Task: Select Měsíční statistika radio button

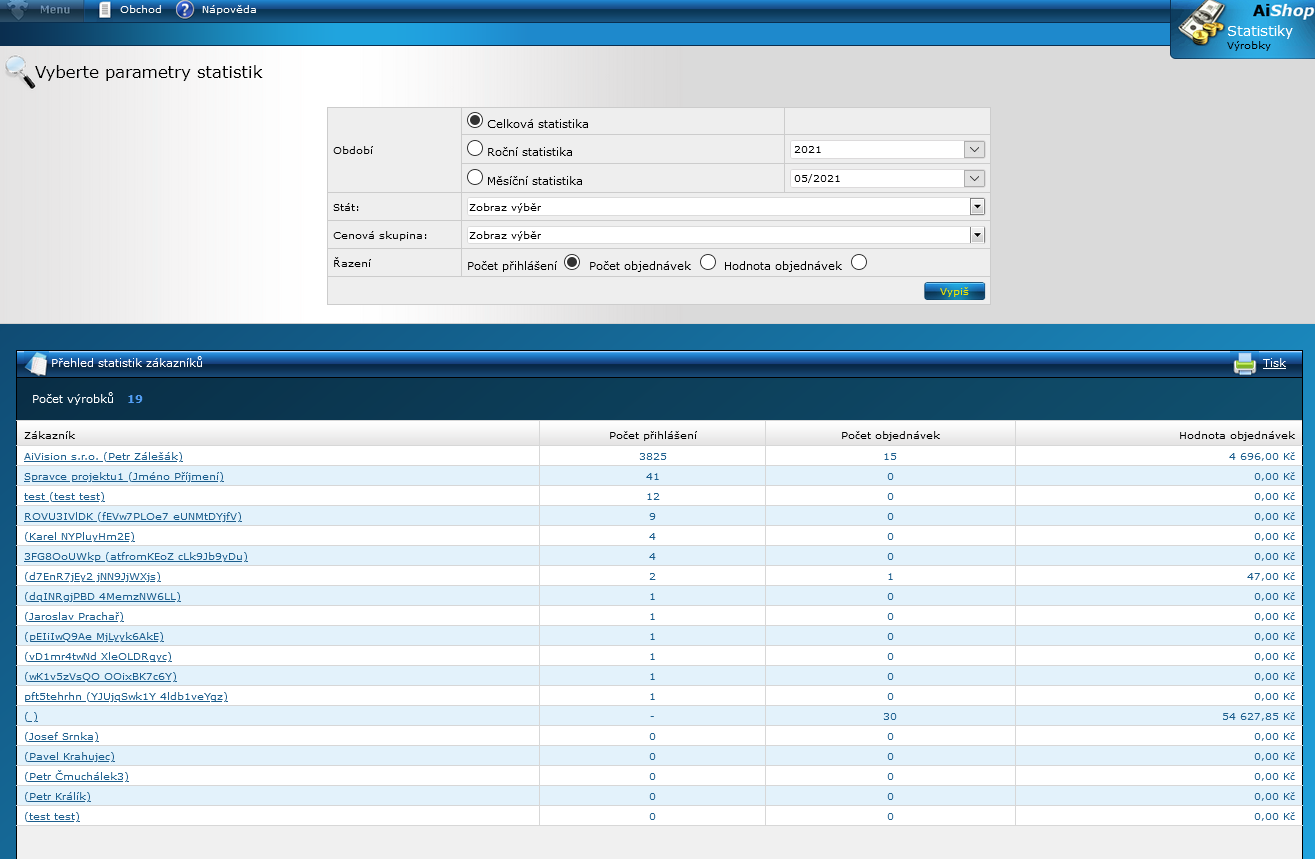Action: click(476, 177)
